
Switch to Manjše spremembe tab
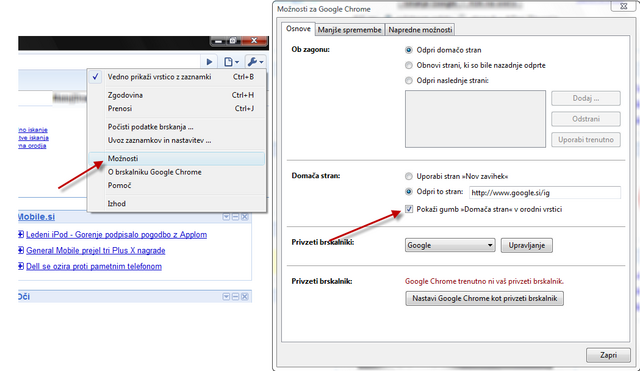pos(349,30)
